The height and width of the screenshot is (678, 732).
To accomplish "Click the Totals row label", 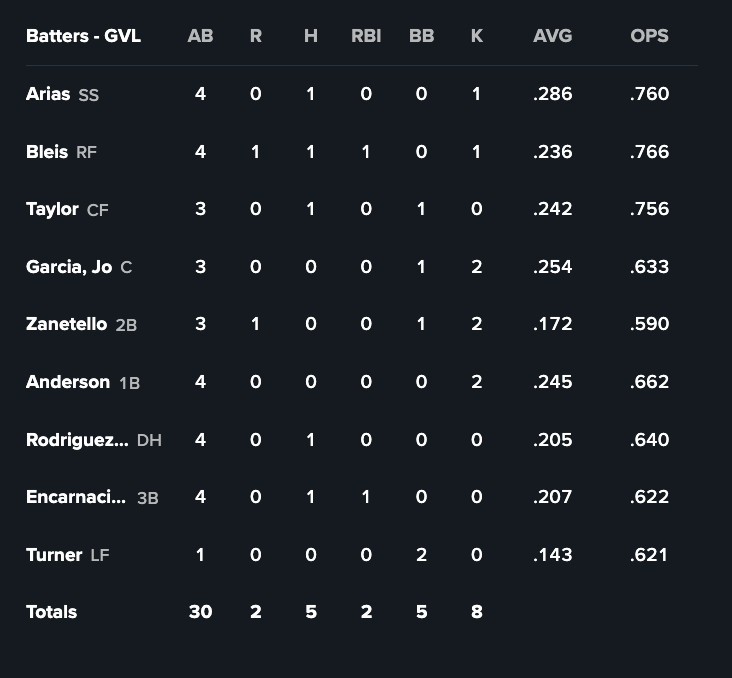I will (51, 612).
